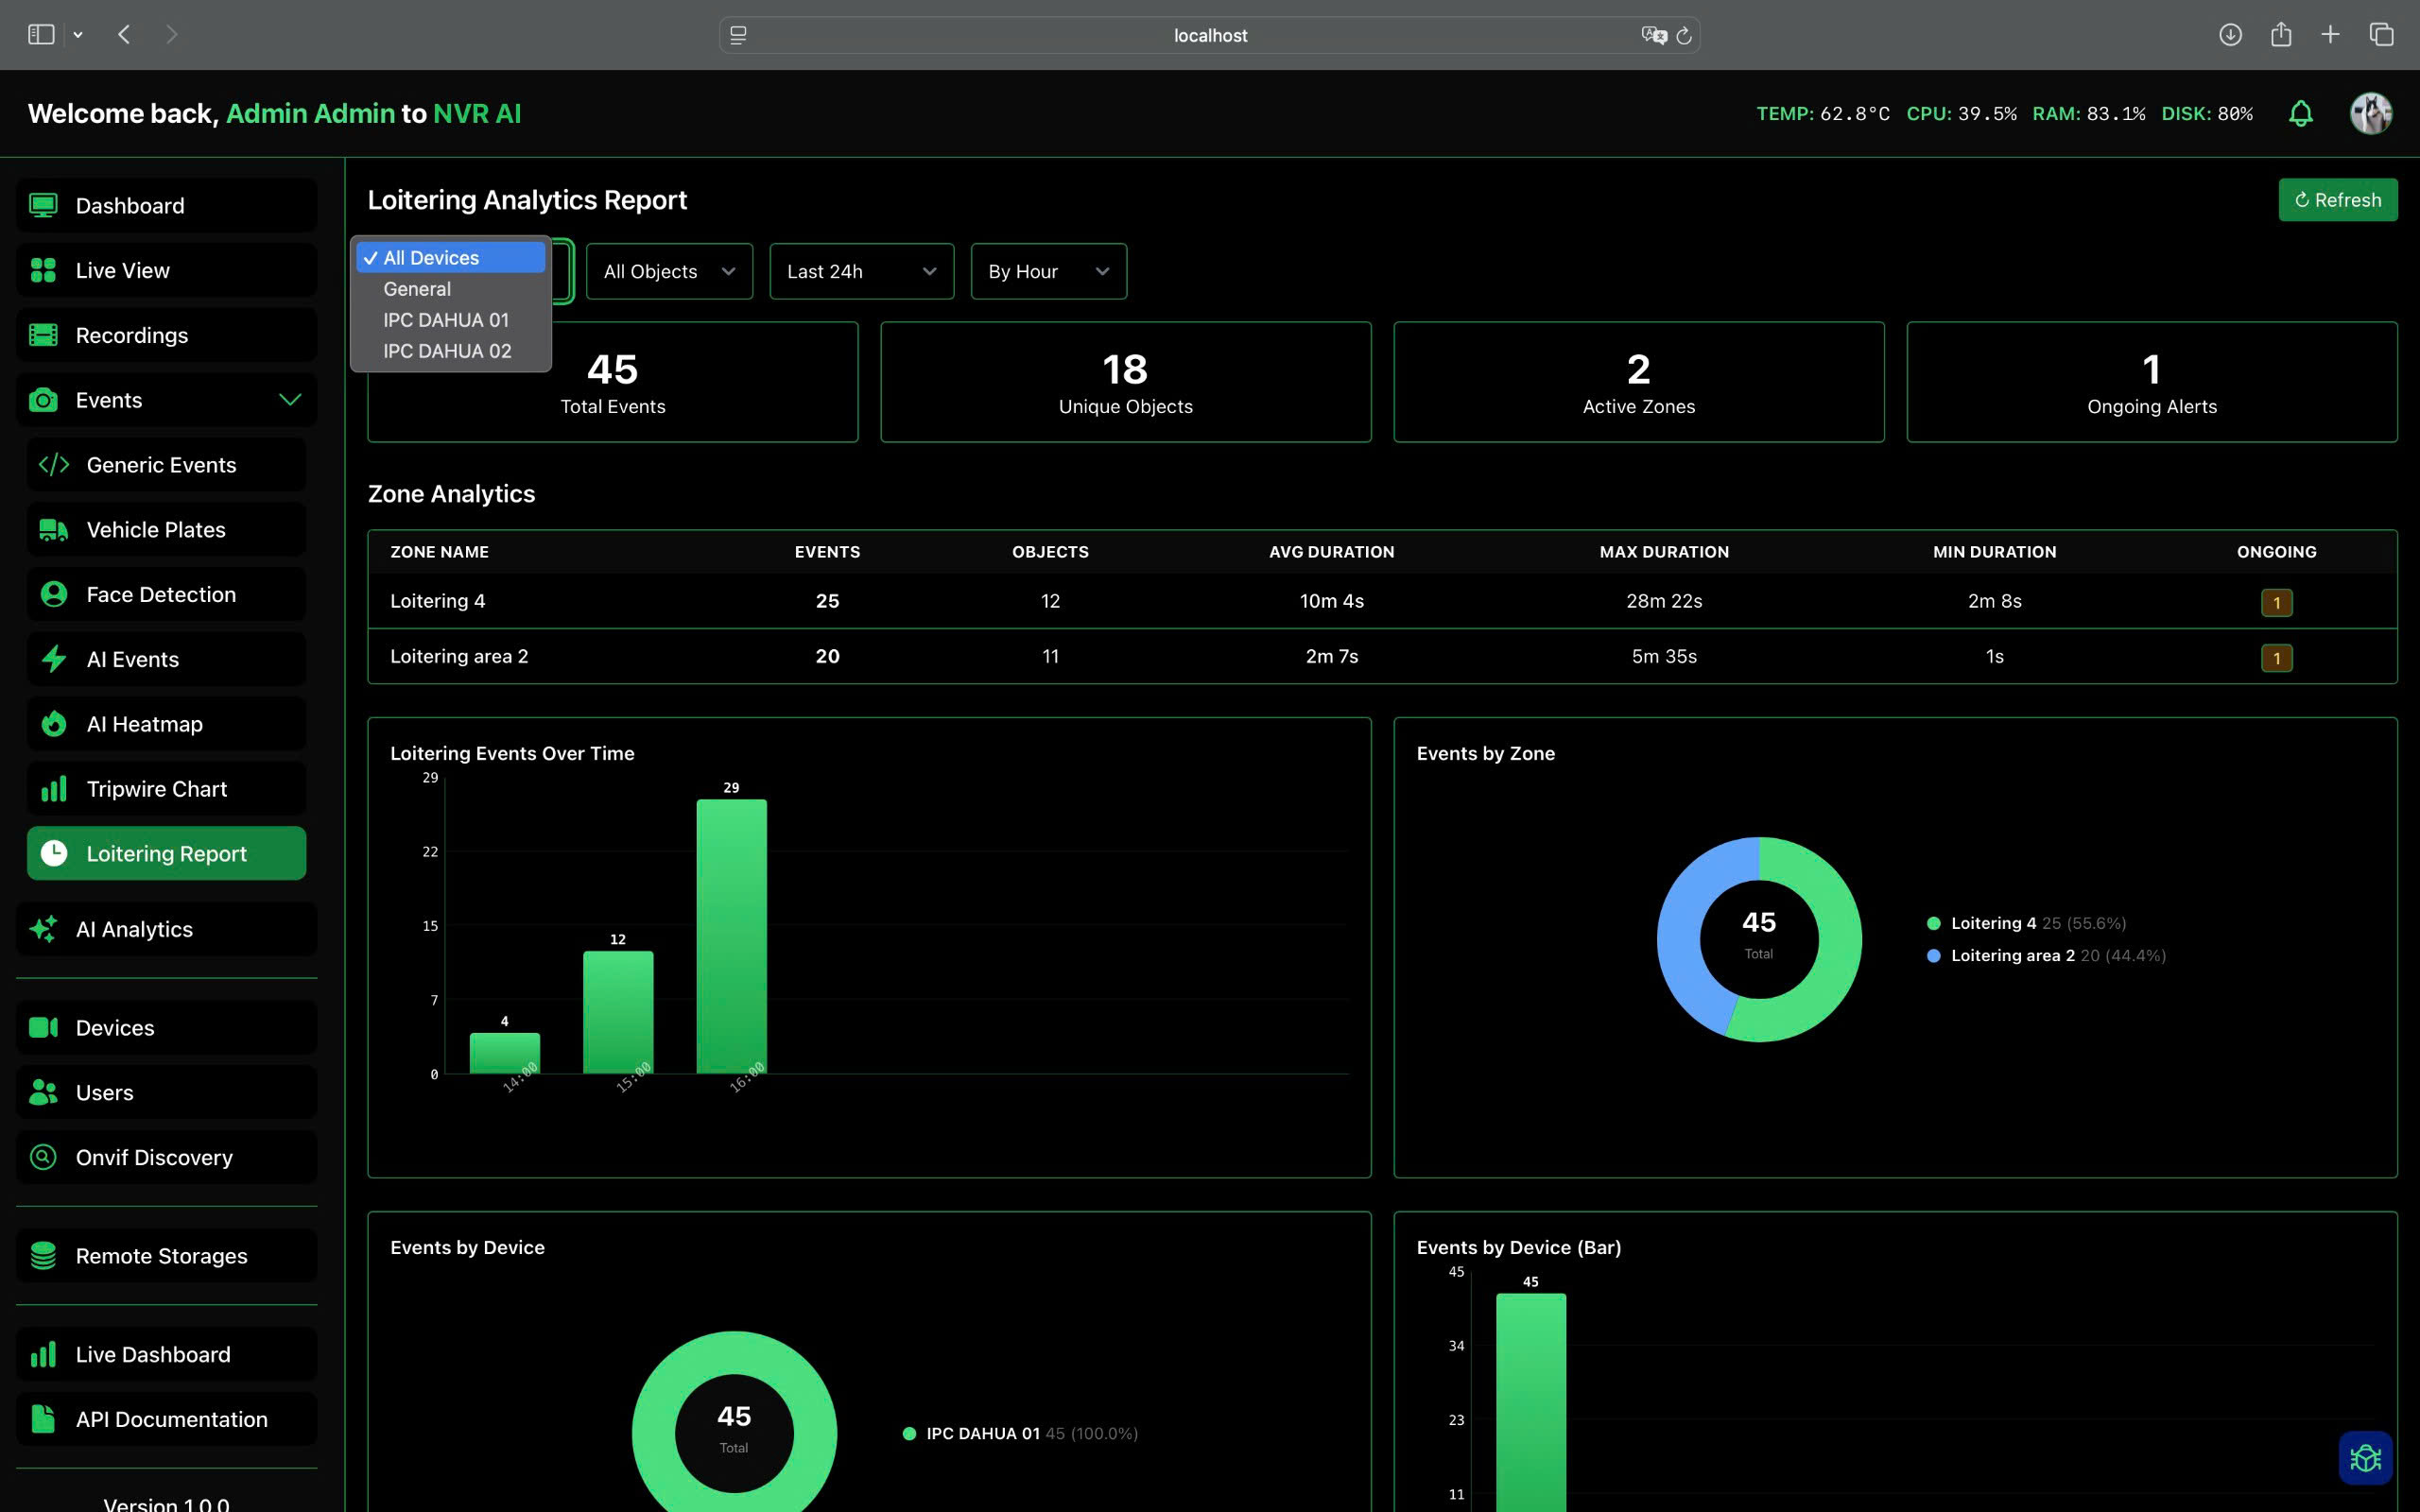Screen dimensions: 2420x1512
Task: Select the Live View camera grid icon
Action: pos(43,270)
